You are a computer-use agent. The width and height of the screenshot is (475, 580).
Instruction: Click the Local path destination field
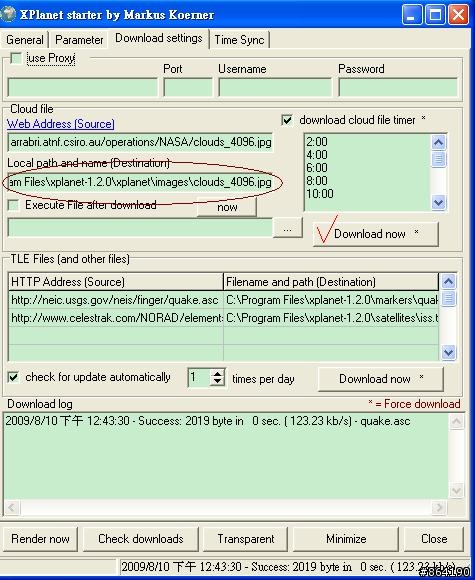tap(140, 182)
